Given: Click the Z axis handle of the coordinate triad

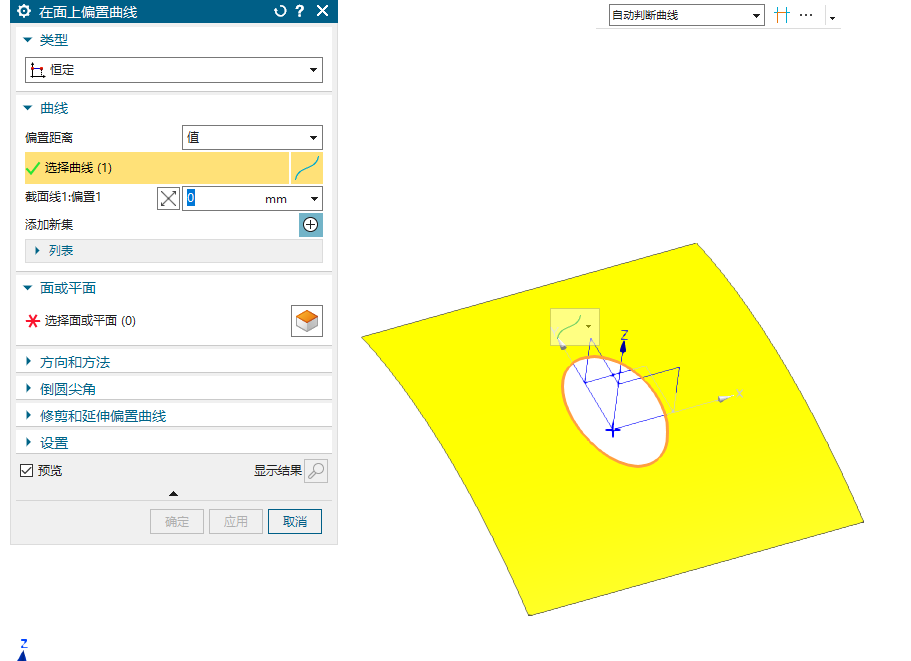Looking at the screenshot, I should pyautogui.click(x=623, y=345).
